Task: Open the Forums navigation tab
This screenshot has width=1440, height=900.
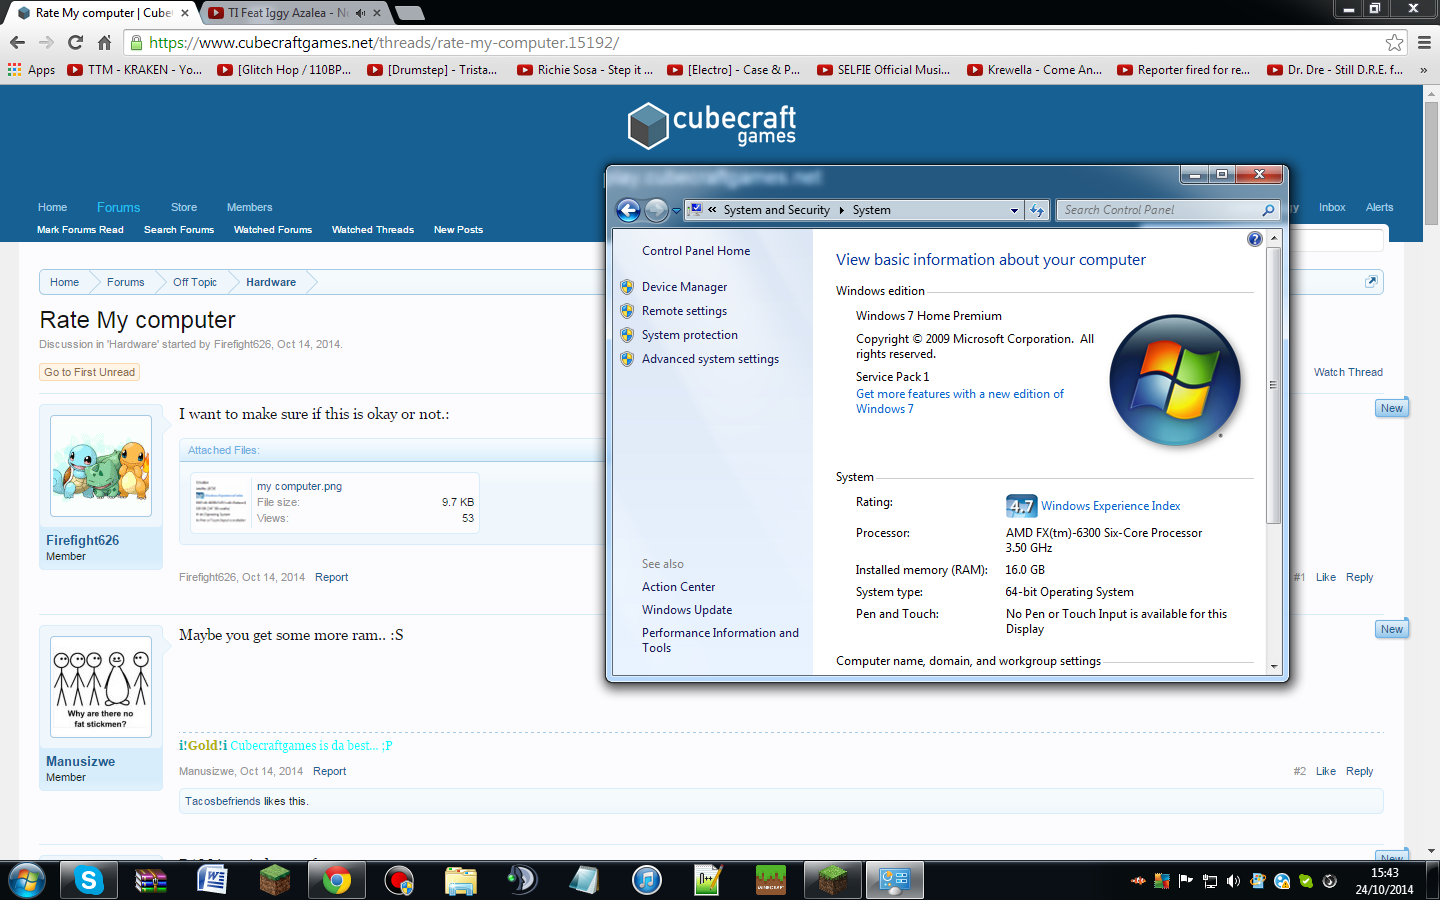Action: click(x=118, y=207)
